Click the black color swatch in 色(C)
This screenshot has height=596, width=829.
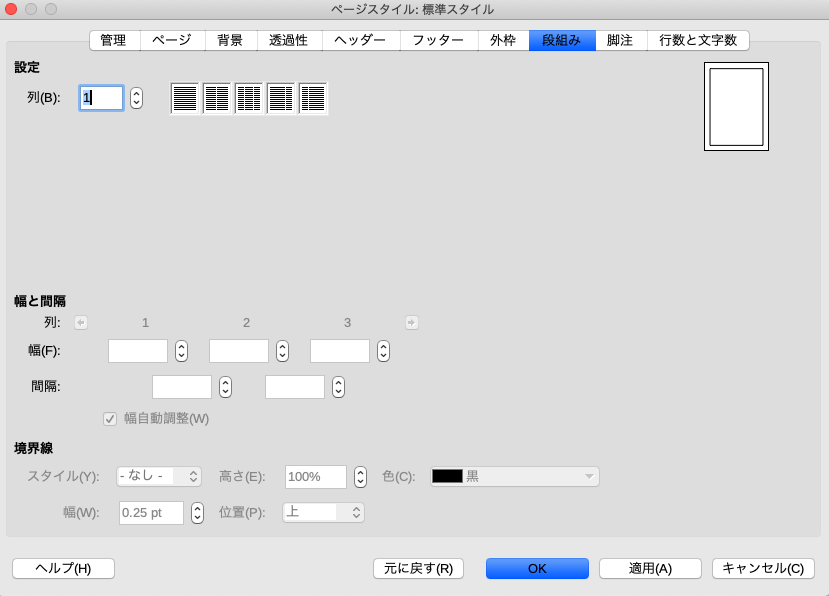tap(447, 476)
